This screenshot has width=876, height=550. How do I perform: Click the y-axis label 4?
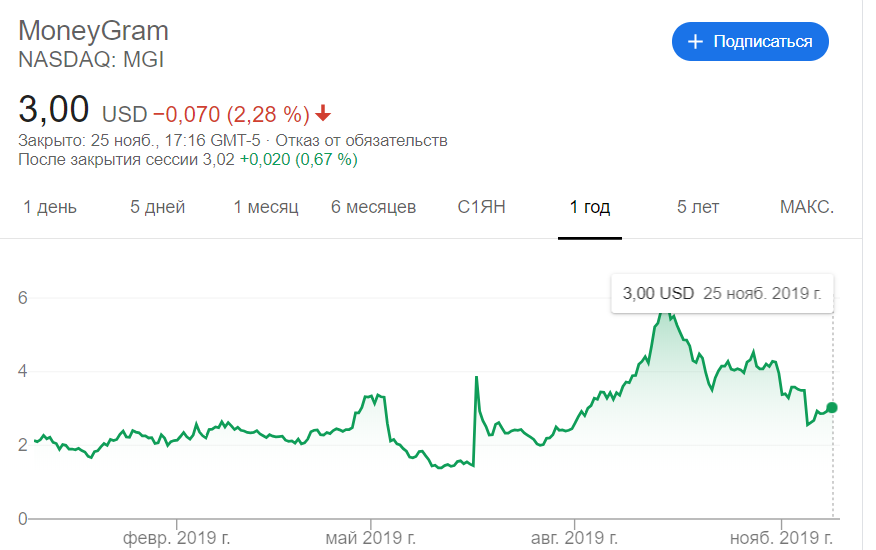[x=22, y=371]
